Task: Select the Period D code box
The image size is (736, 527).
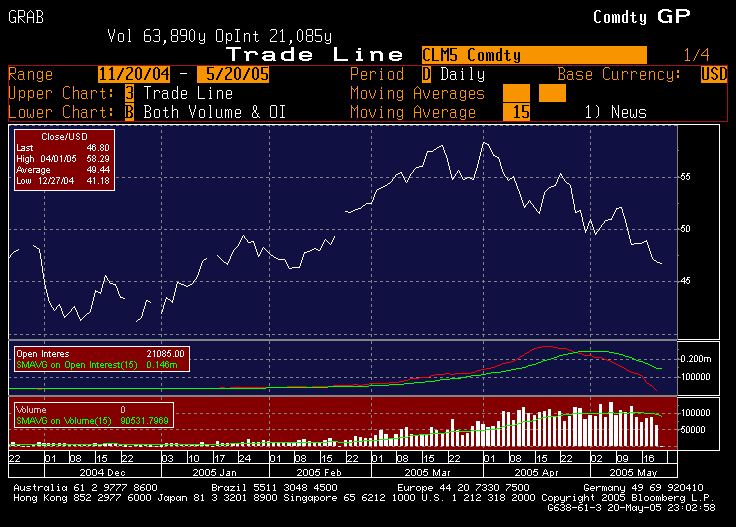Action: pyautogui.click(x=426, y=74)
